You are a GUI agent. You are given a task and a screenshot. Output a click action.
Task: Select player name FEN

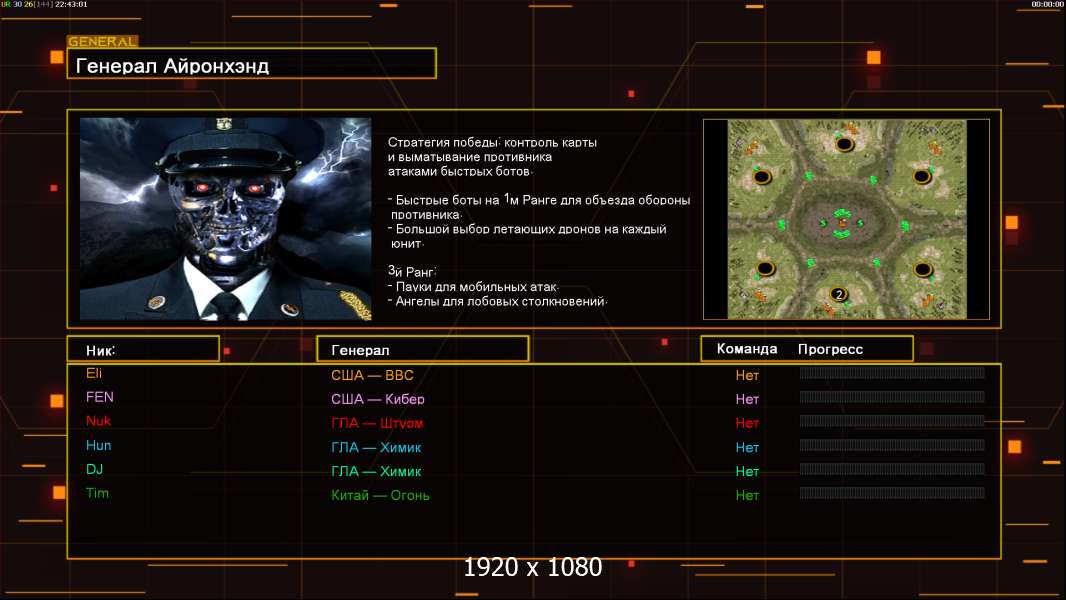(99, 397)
